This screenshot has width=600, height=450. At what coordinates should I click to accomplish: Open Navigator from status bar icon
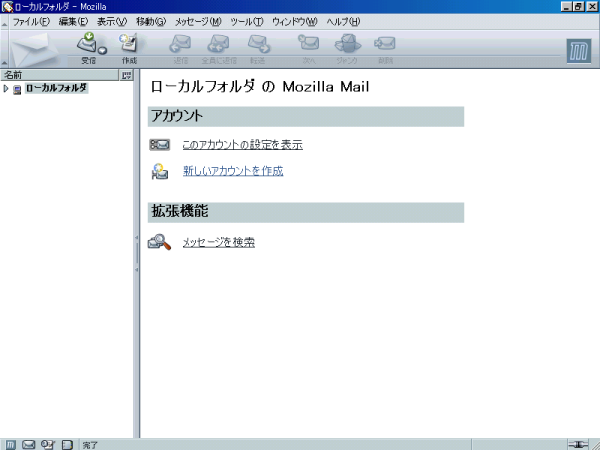tap(11, 445)
